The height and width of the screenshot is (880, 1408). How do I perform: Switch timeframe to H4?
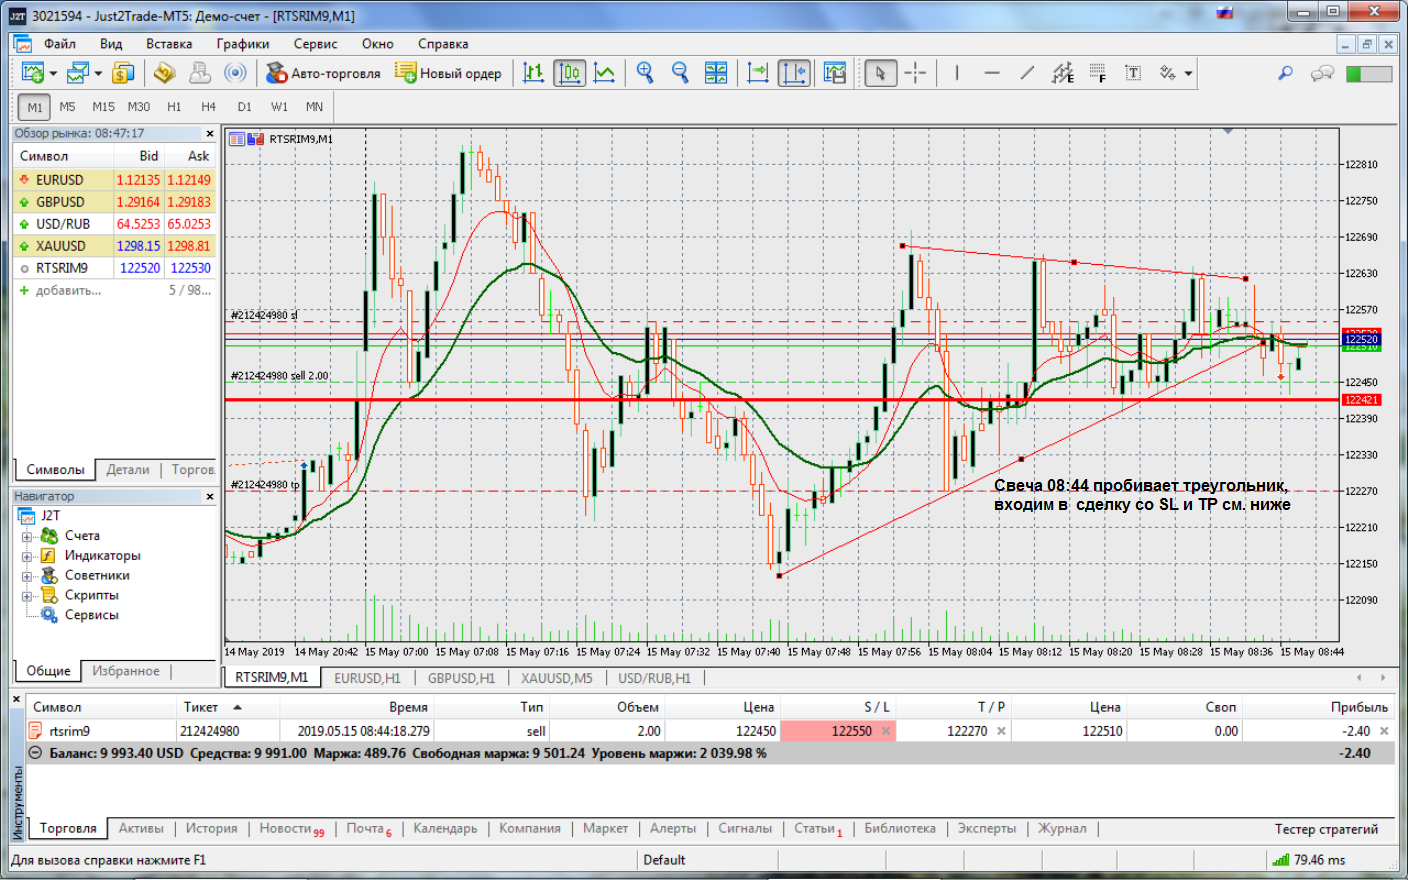tap(208, 107)
